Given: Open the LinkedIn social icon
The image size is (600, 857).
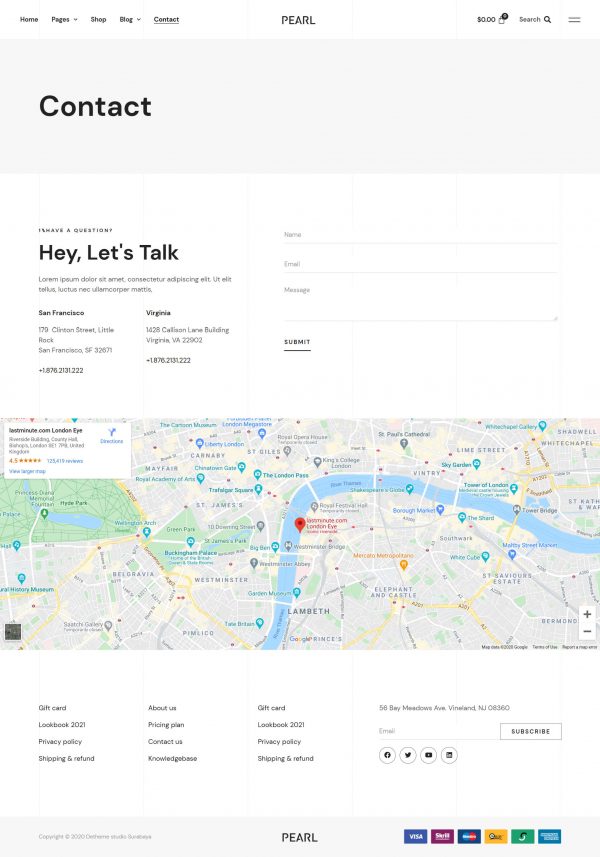Looking at the screenshot, I should [449, 755].
